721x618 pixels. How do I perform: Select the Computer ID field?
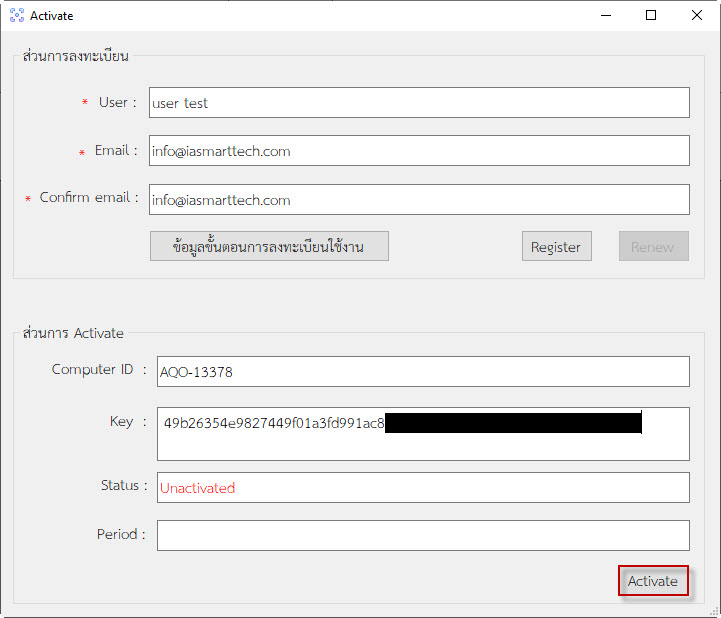pos(423,372)
